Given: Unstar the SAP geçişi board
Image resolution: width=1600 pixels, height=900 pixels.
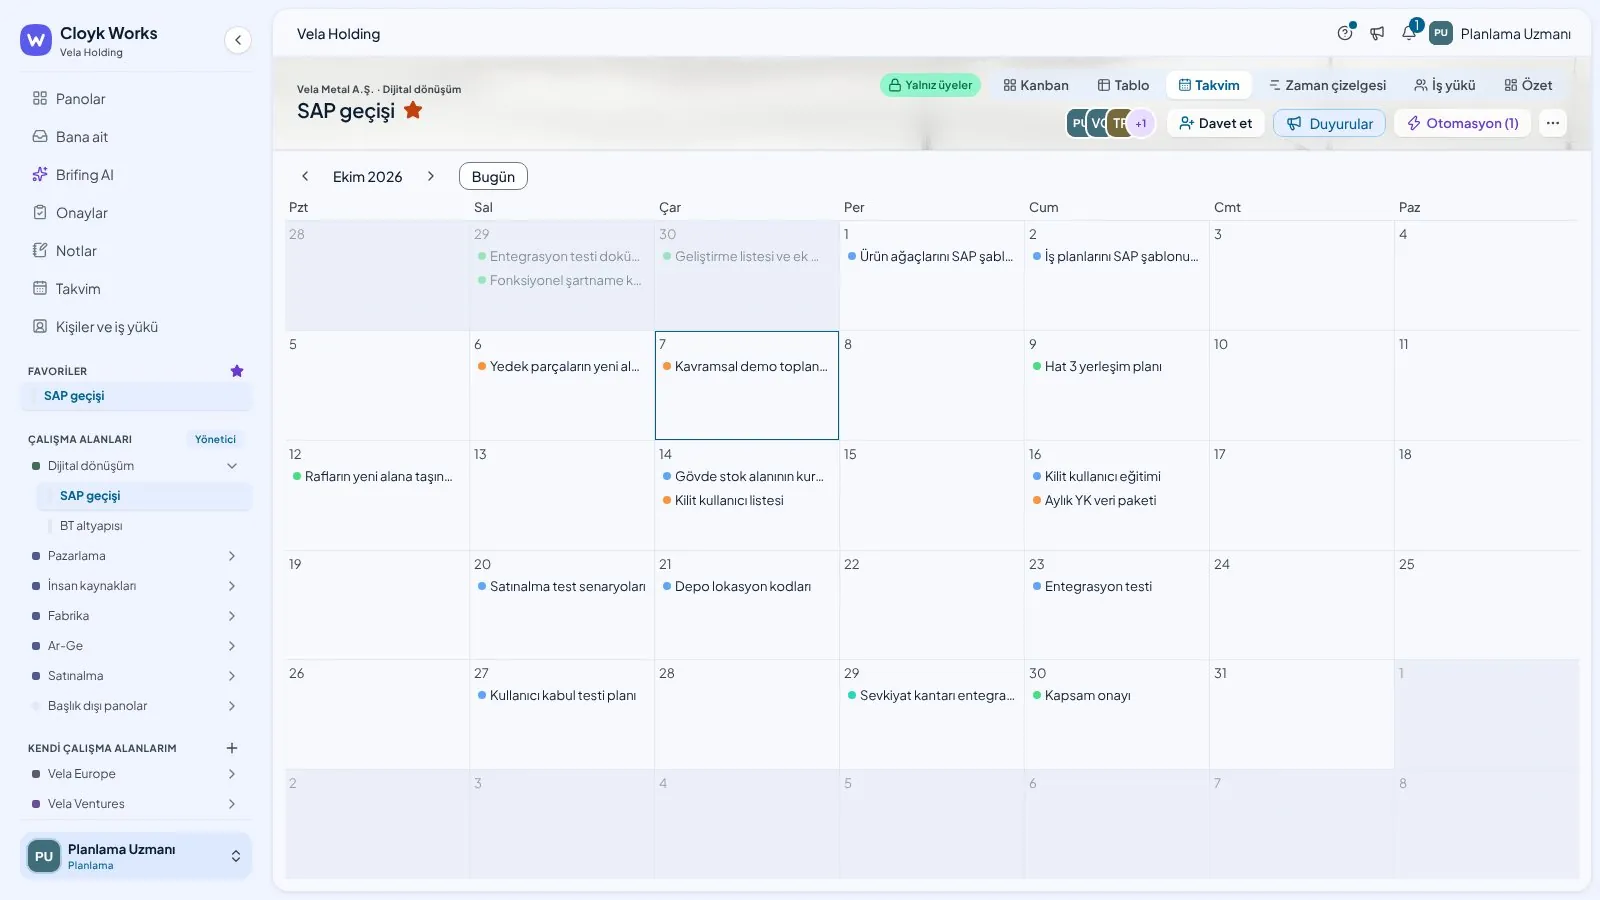Looking at the screenshot, I should tap(413, 110).
